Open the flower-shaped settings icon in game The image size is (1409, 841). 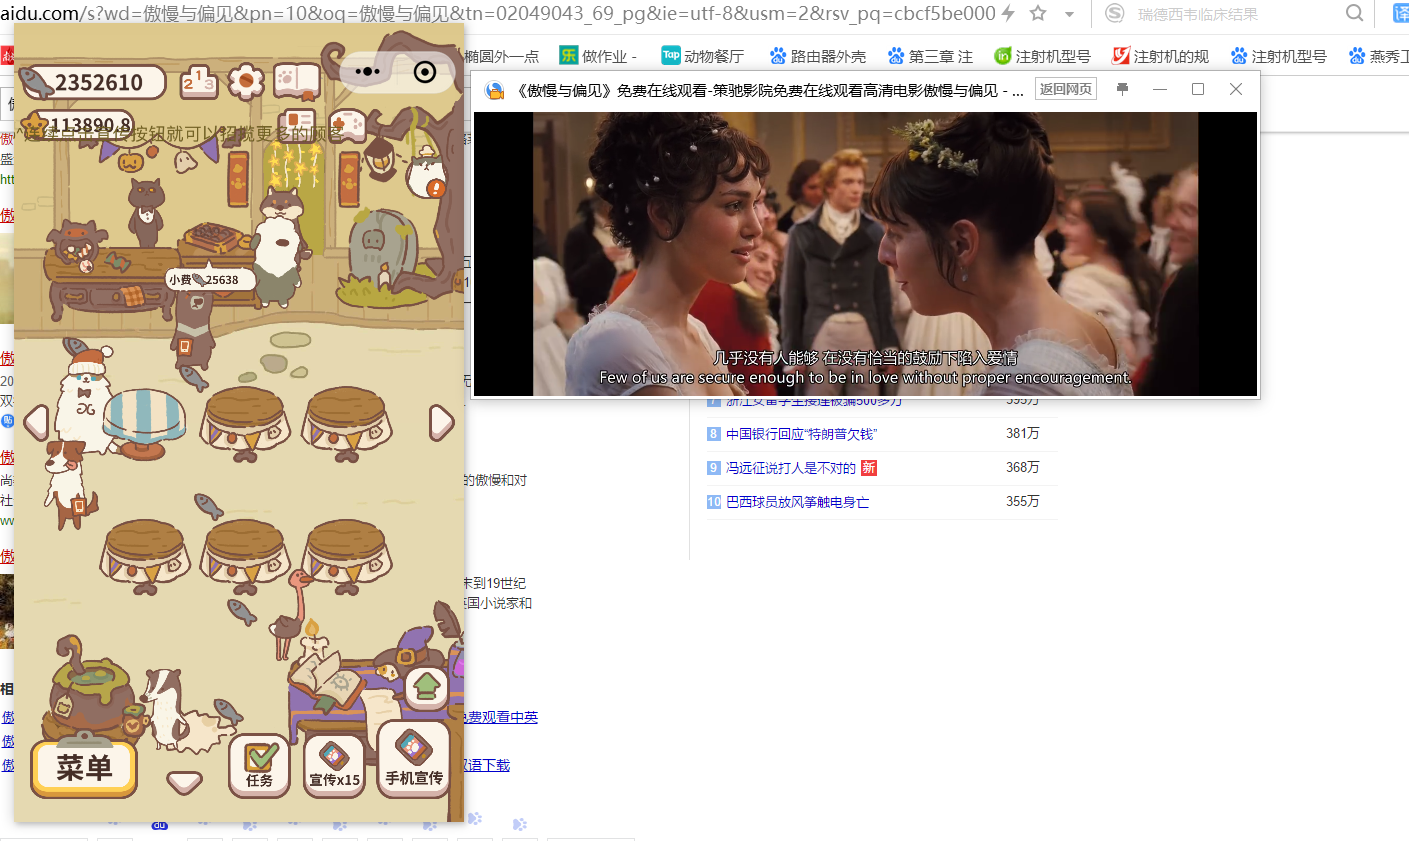[x=246, y=81]
